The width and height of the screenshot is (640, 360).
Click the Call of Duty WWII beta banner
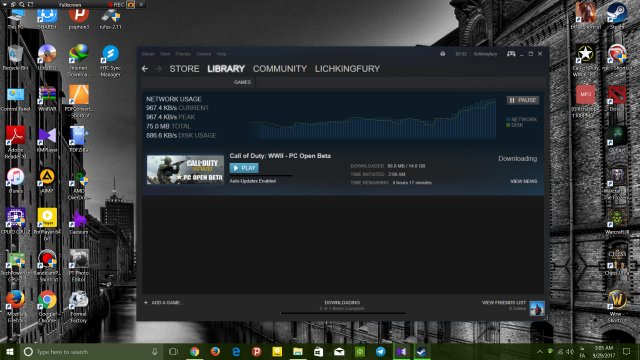[185, 169]
